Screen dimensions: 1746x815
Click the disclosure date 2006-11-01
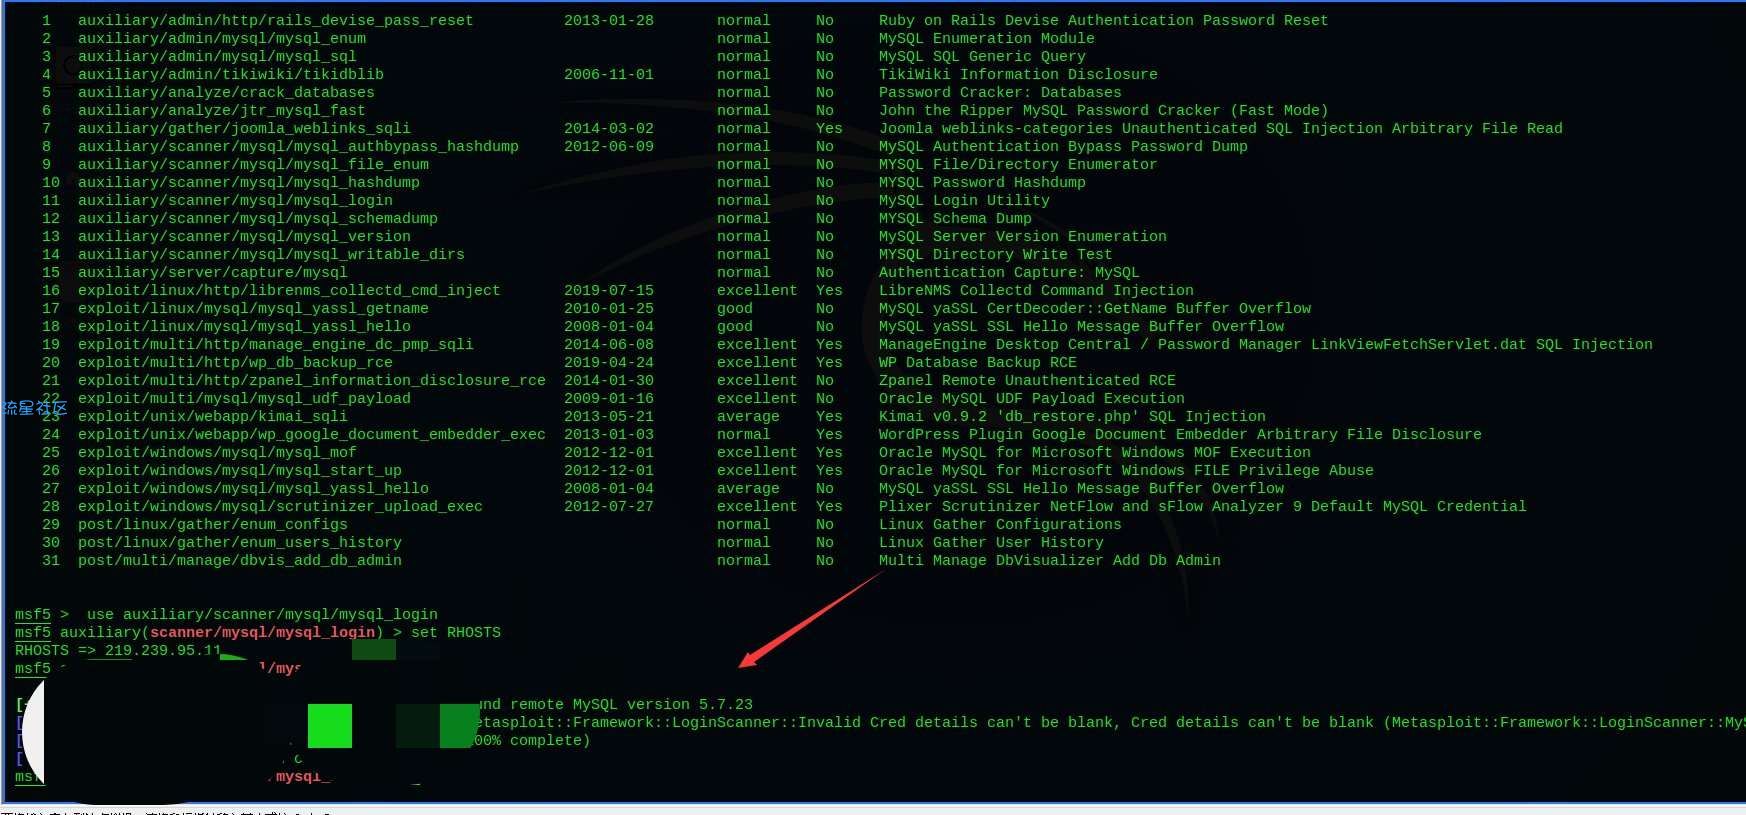pyautogui.click(x=609, y=74)
